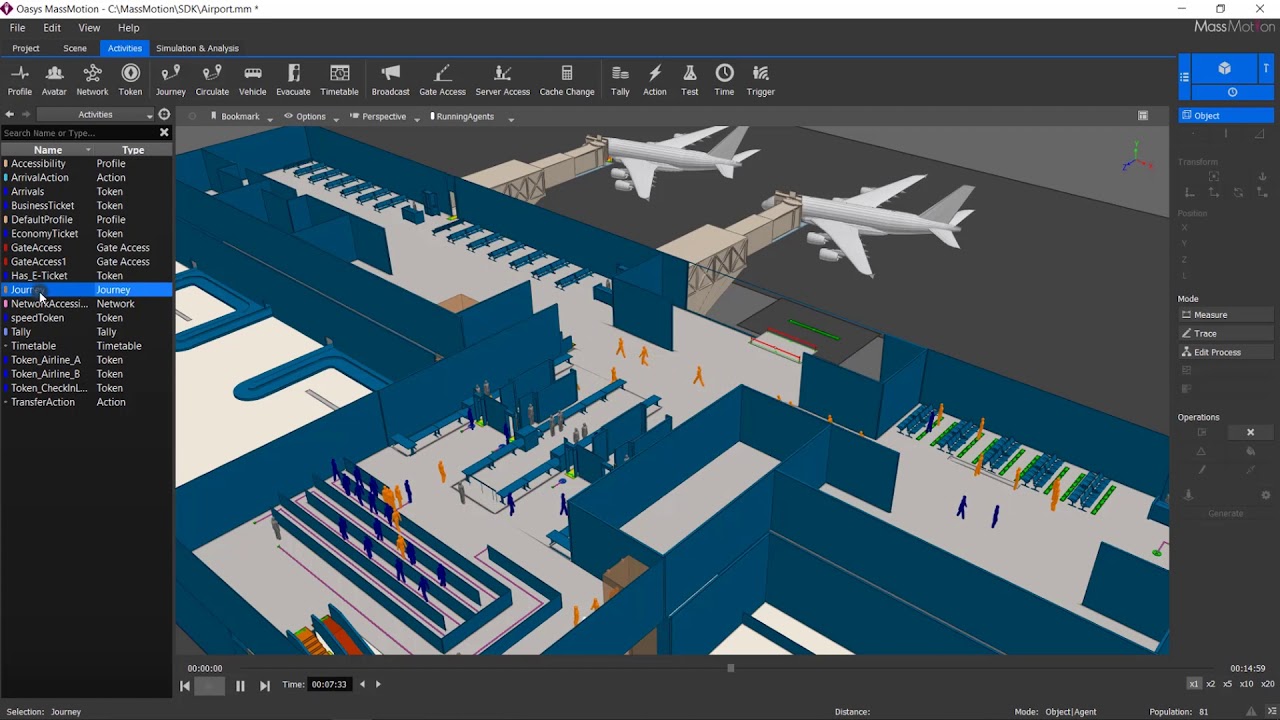Viewport: 1280px width, 720px height.
Task: Increment time with right arrow
Action: 378,684
